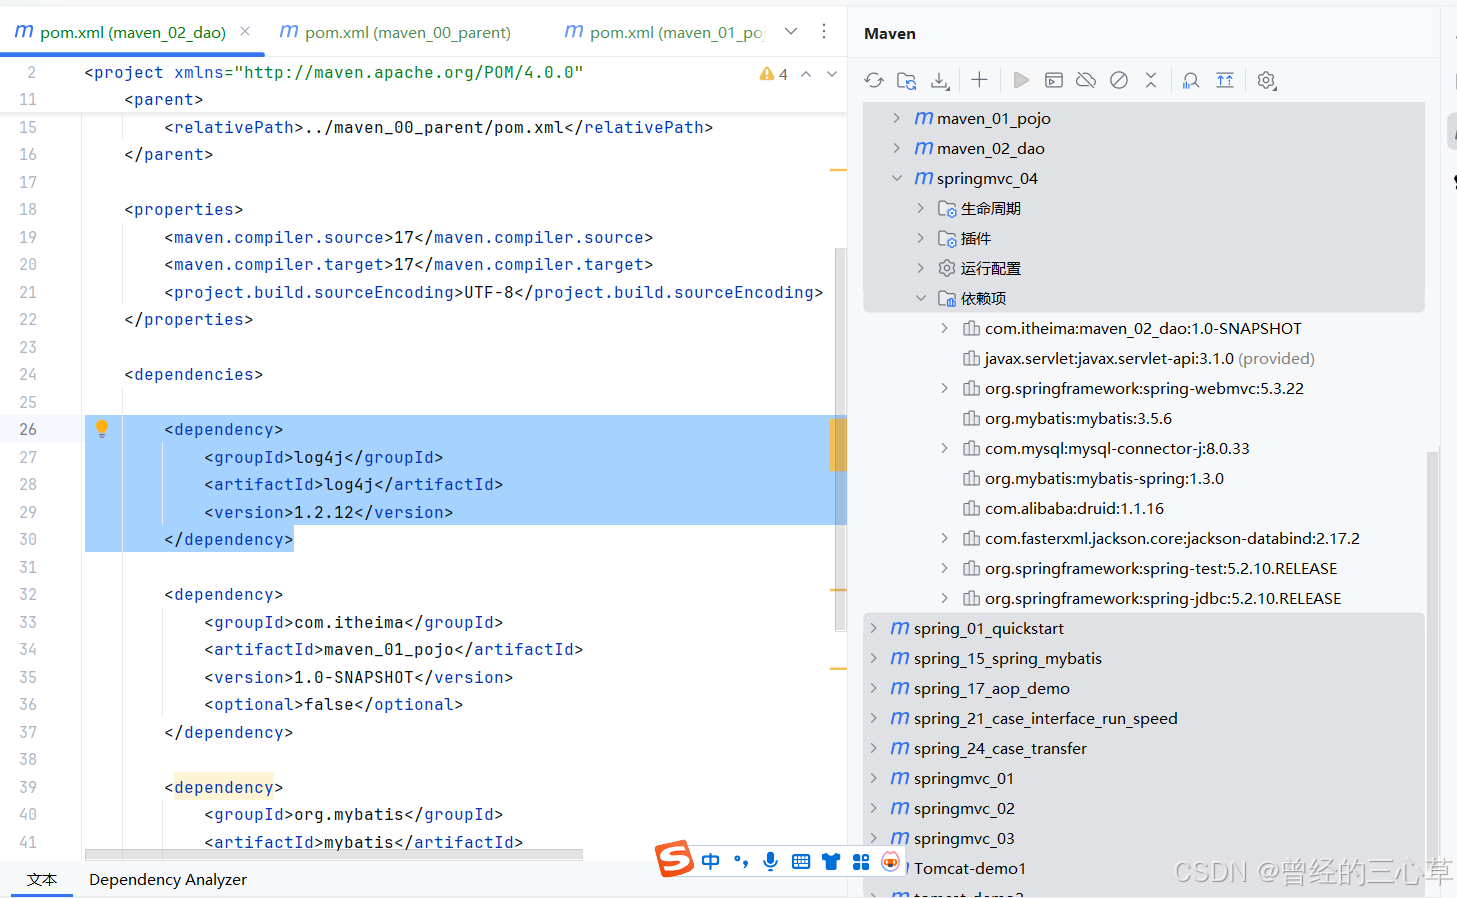Open Maven settings gear icon
Viewport: 1457px width, 898px height.
[x=1267, y=81]
